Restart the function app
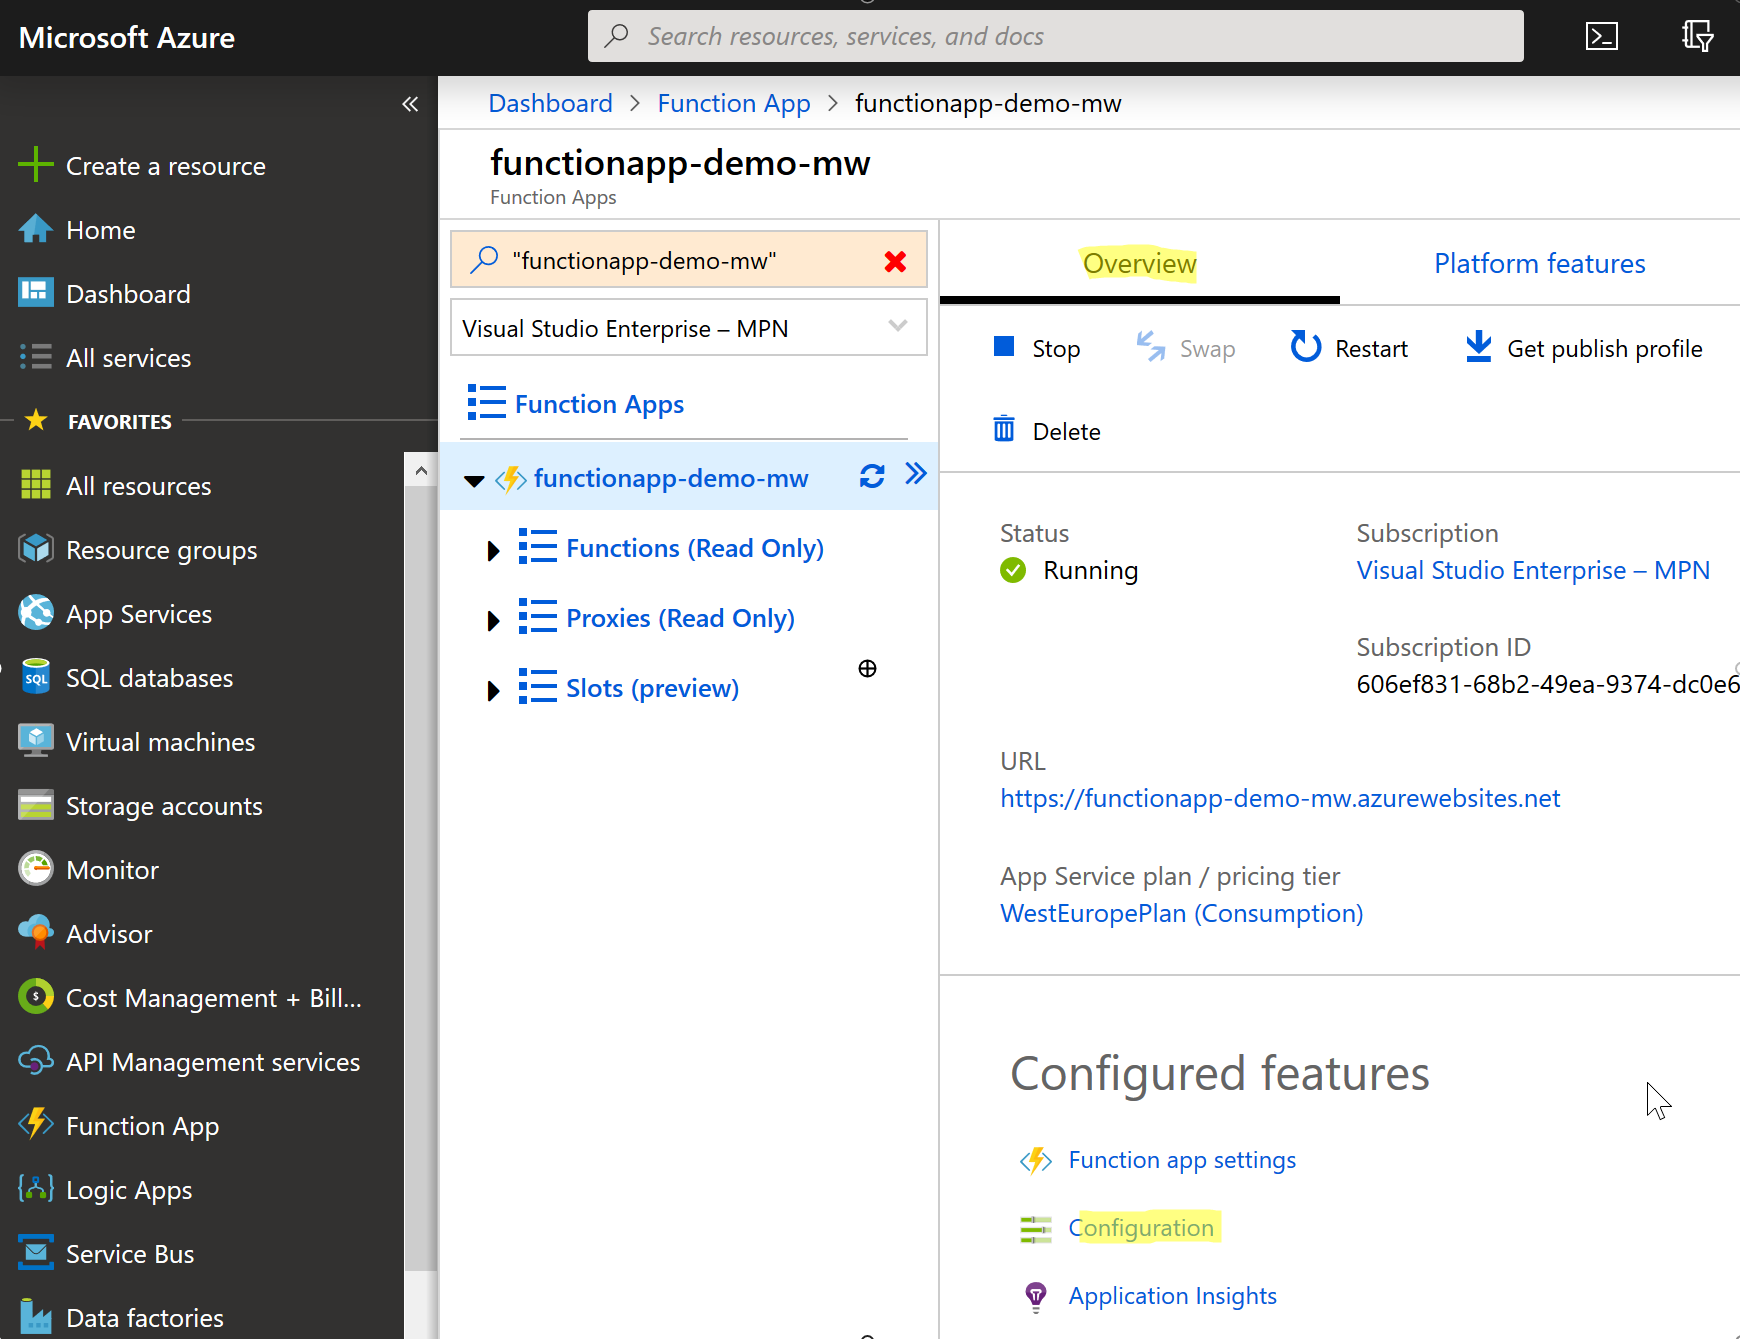1740x1339 pixels. [1348, 348]
